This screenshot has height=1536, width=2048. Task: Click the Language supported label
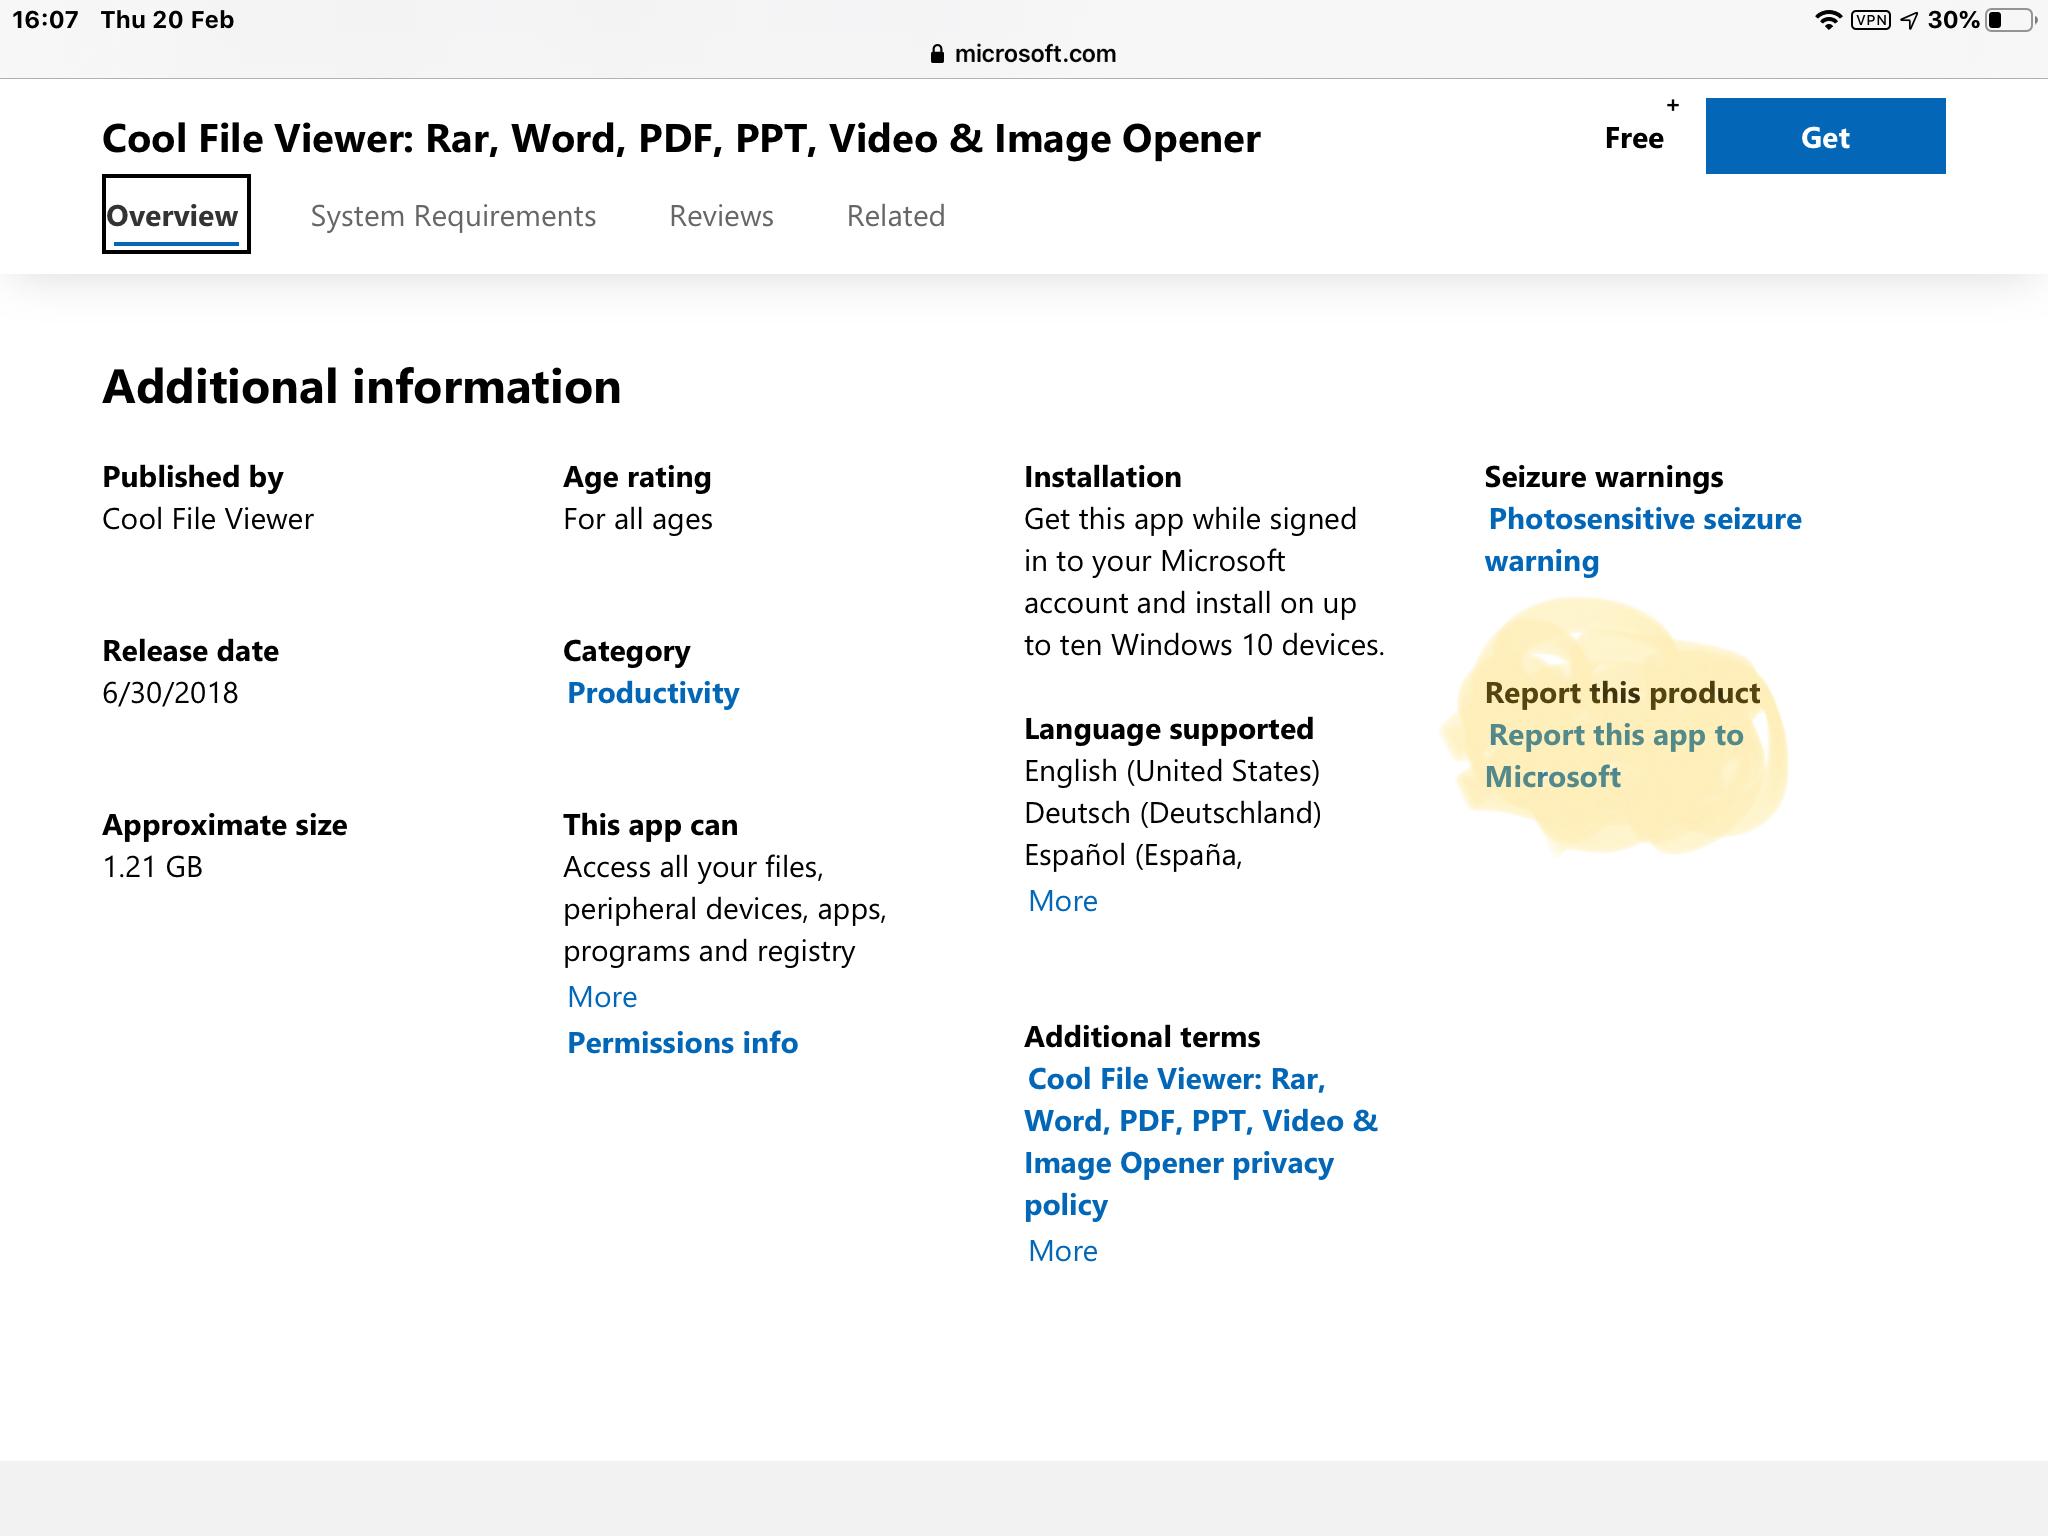click(x=1169, y=729)
